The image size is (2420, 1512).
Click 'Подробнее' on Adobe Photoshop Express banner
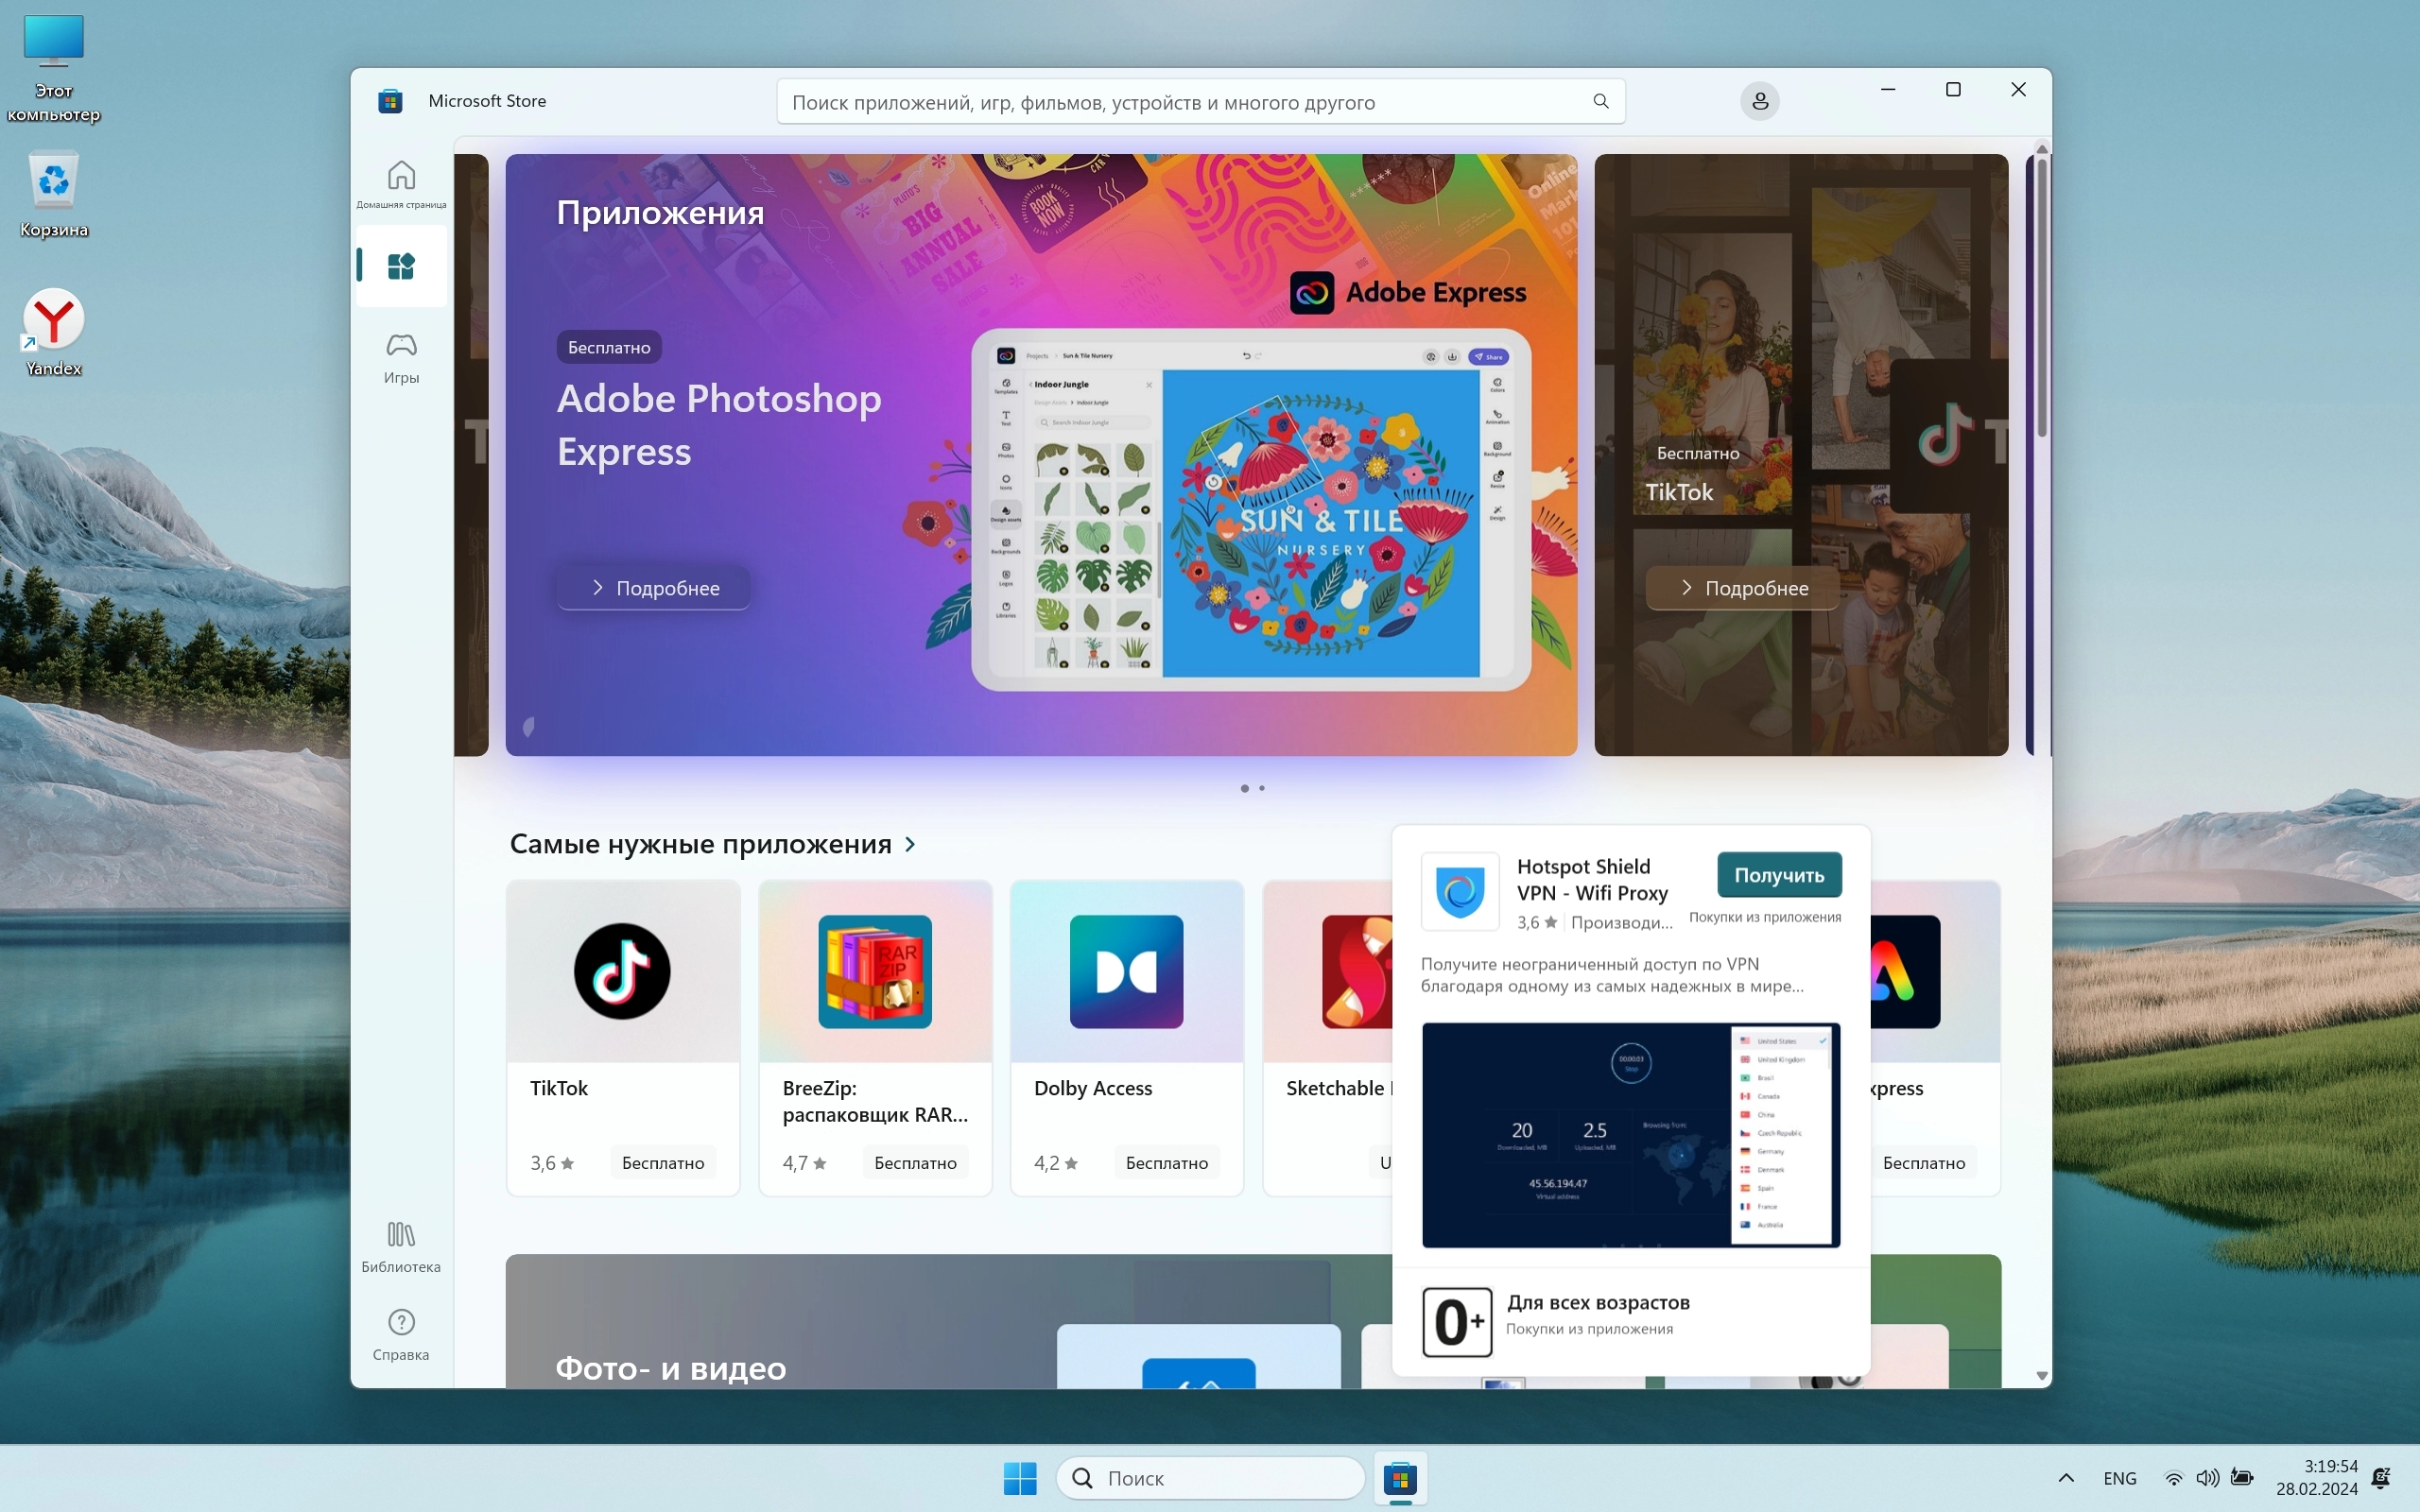click(x=654, y=588)
